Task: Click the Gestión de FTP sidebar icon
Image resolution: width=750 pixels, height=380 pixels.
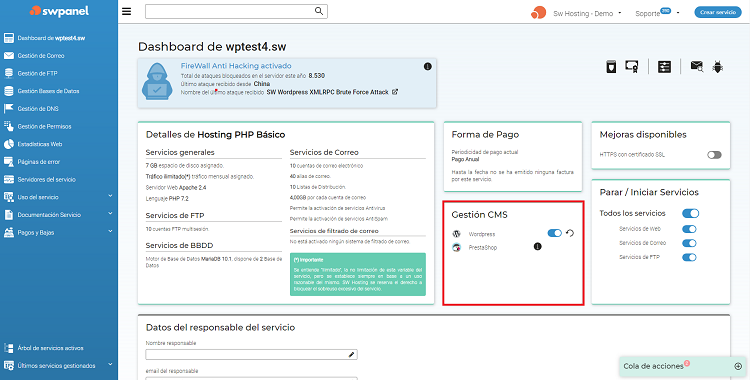Action: click(x=9, y=73)
